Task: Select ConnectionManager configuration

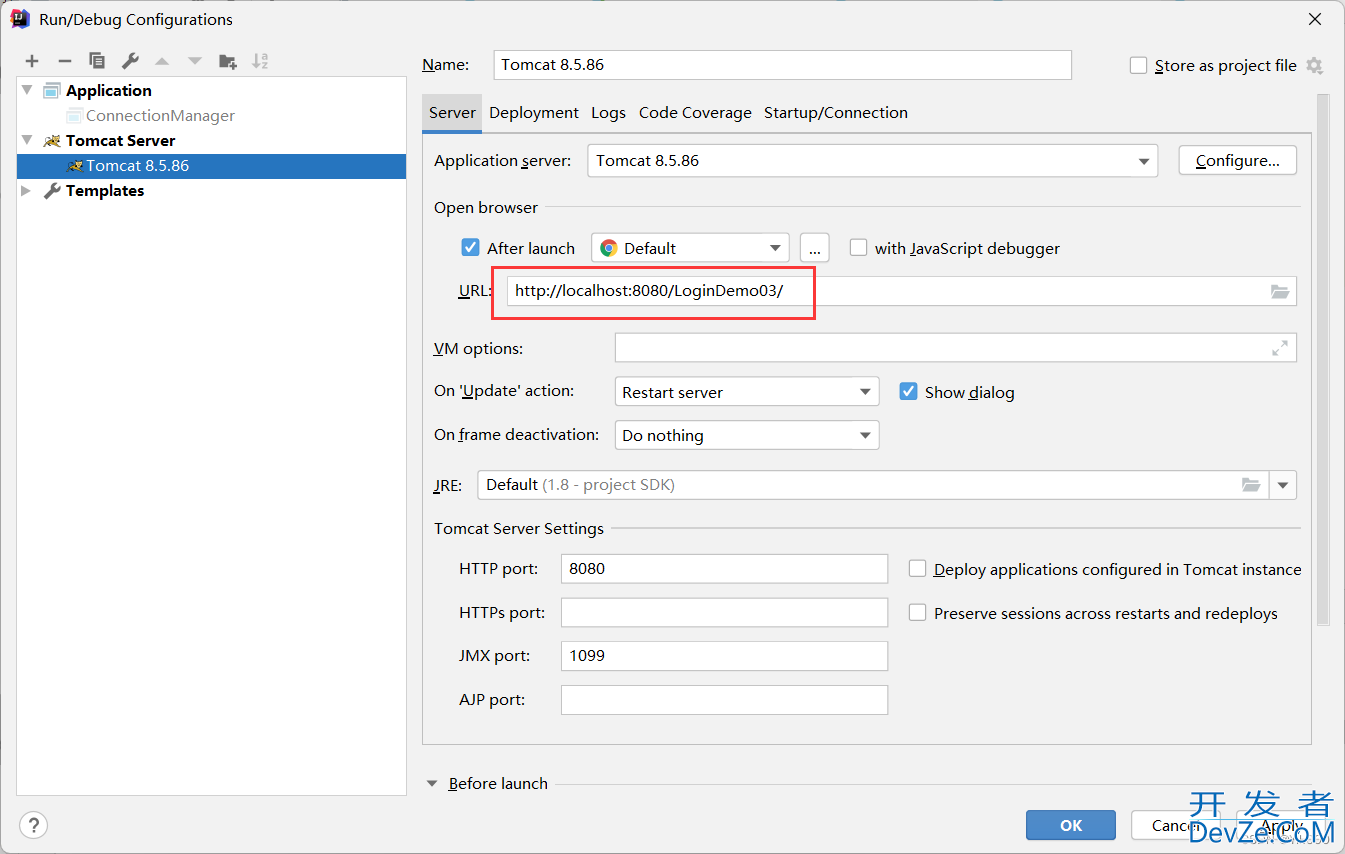Action: click(x=160, y=116)
